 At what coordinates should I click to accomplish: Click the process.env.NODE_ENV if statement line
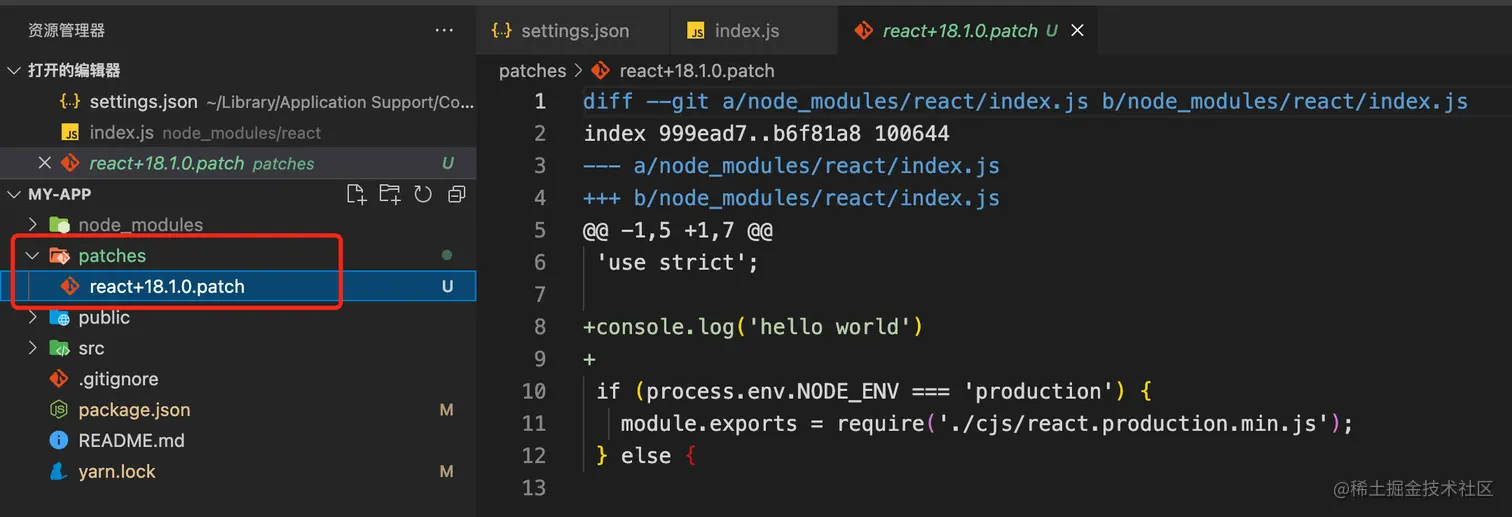(x=875, y=391)
